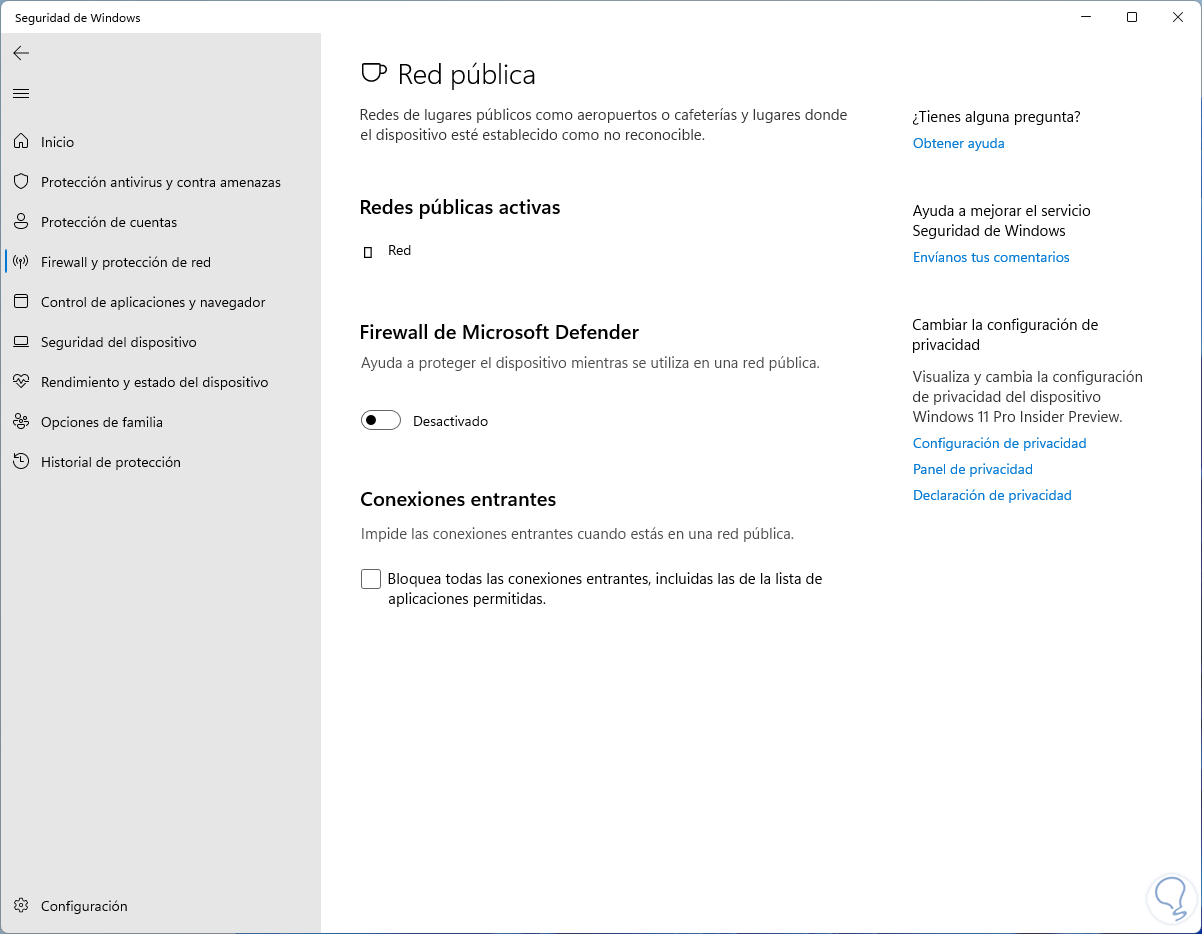Click the device security laptop icon
This screenshot has width=1202, height=934.
21,342
